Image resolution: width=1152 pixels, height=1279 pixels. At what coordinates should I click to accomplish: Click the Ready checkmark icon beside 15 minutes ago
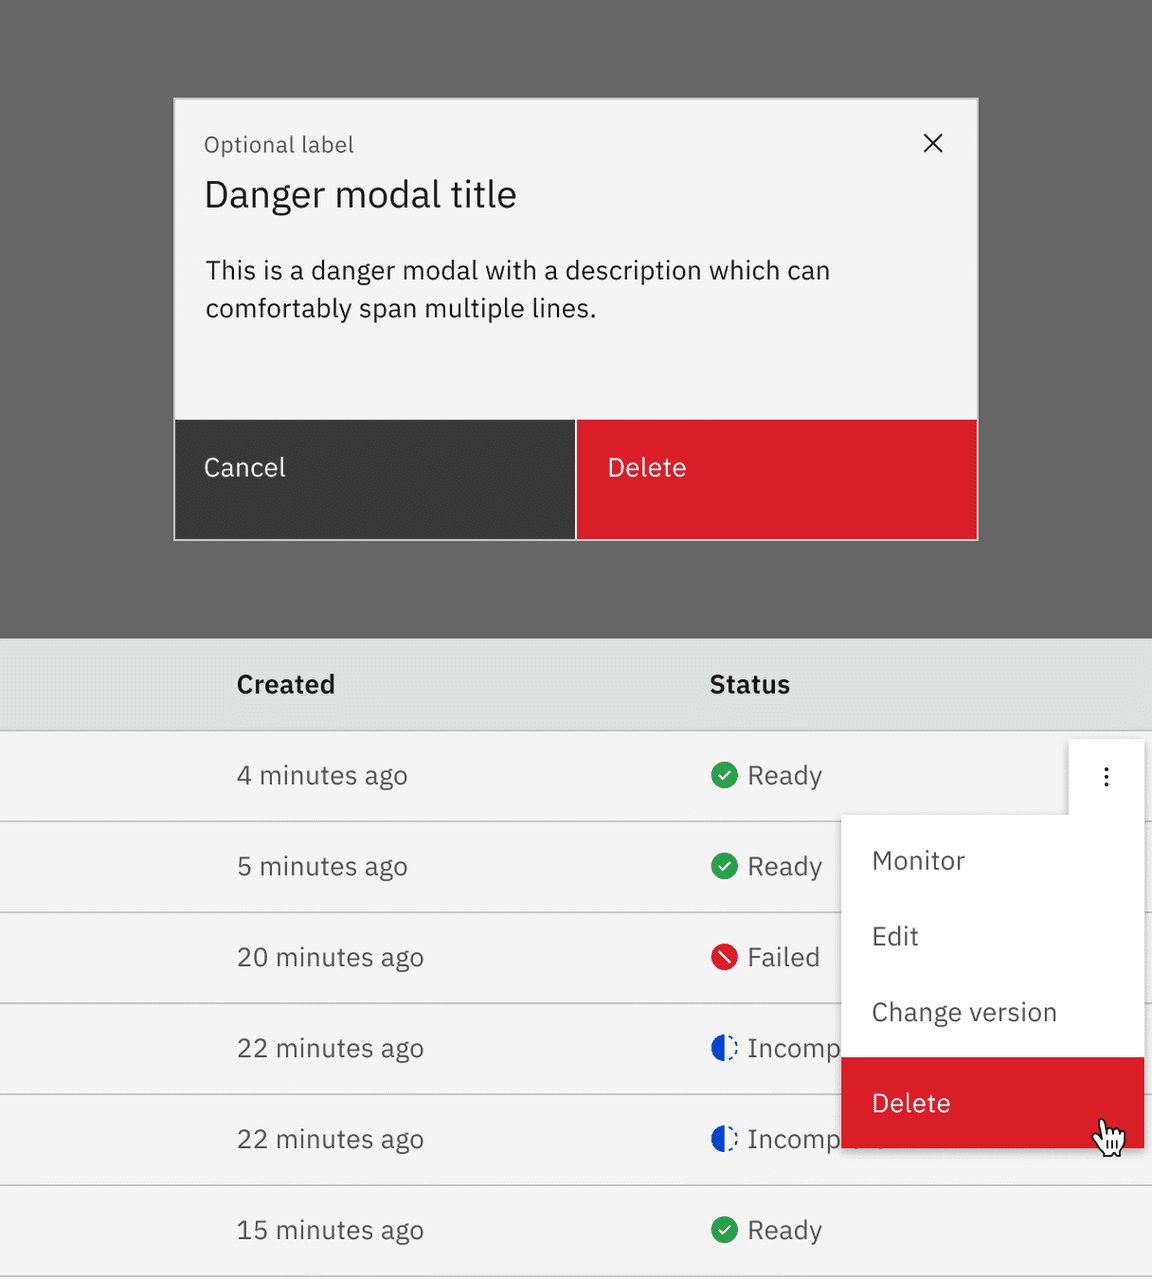click(723, 1230)
